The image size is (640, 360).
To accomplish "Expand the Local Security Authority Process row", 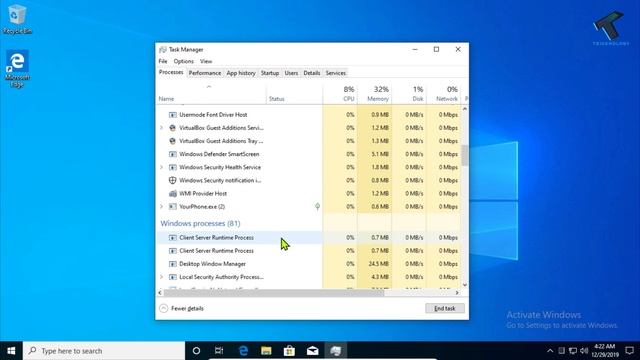I will click(x=161, y=277).
